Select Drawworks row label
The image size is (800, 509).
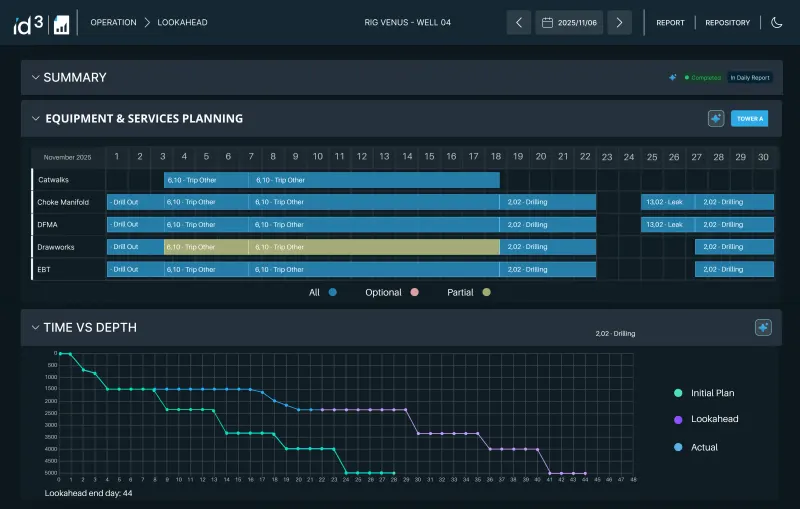click(56, 247)
